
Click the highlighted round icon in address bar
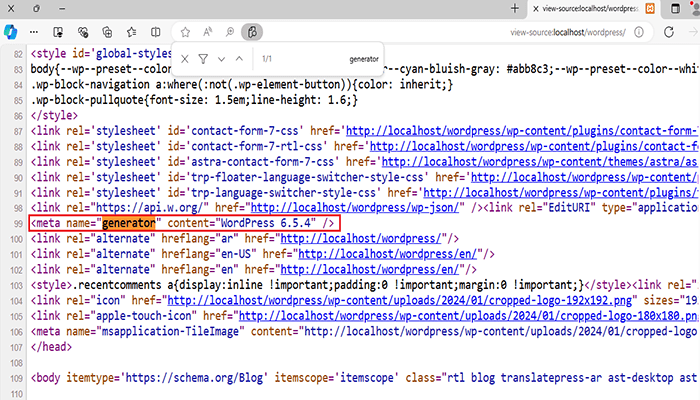click(x=252, y=32)
